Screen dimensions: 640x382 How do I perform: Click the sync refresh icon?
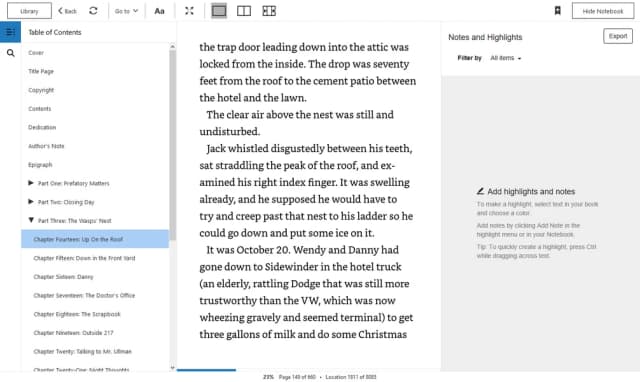click(93, 11)
